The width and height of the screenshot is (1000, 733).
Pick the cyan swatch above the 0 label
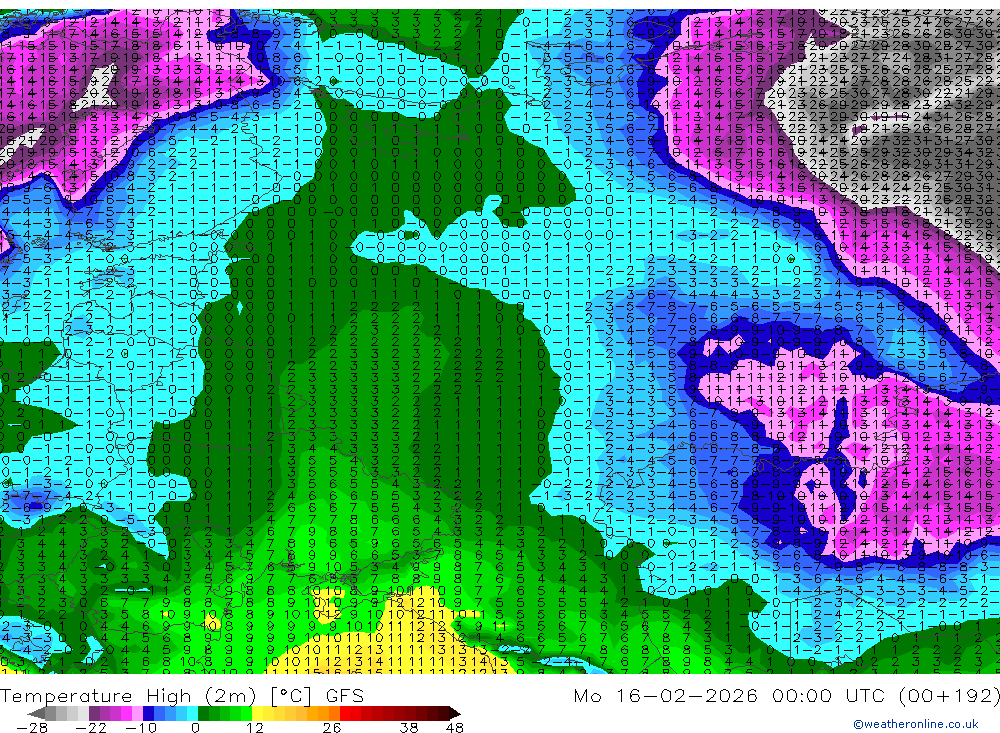click(x=192, y=713)
